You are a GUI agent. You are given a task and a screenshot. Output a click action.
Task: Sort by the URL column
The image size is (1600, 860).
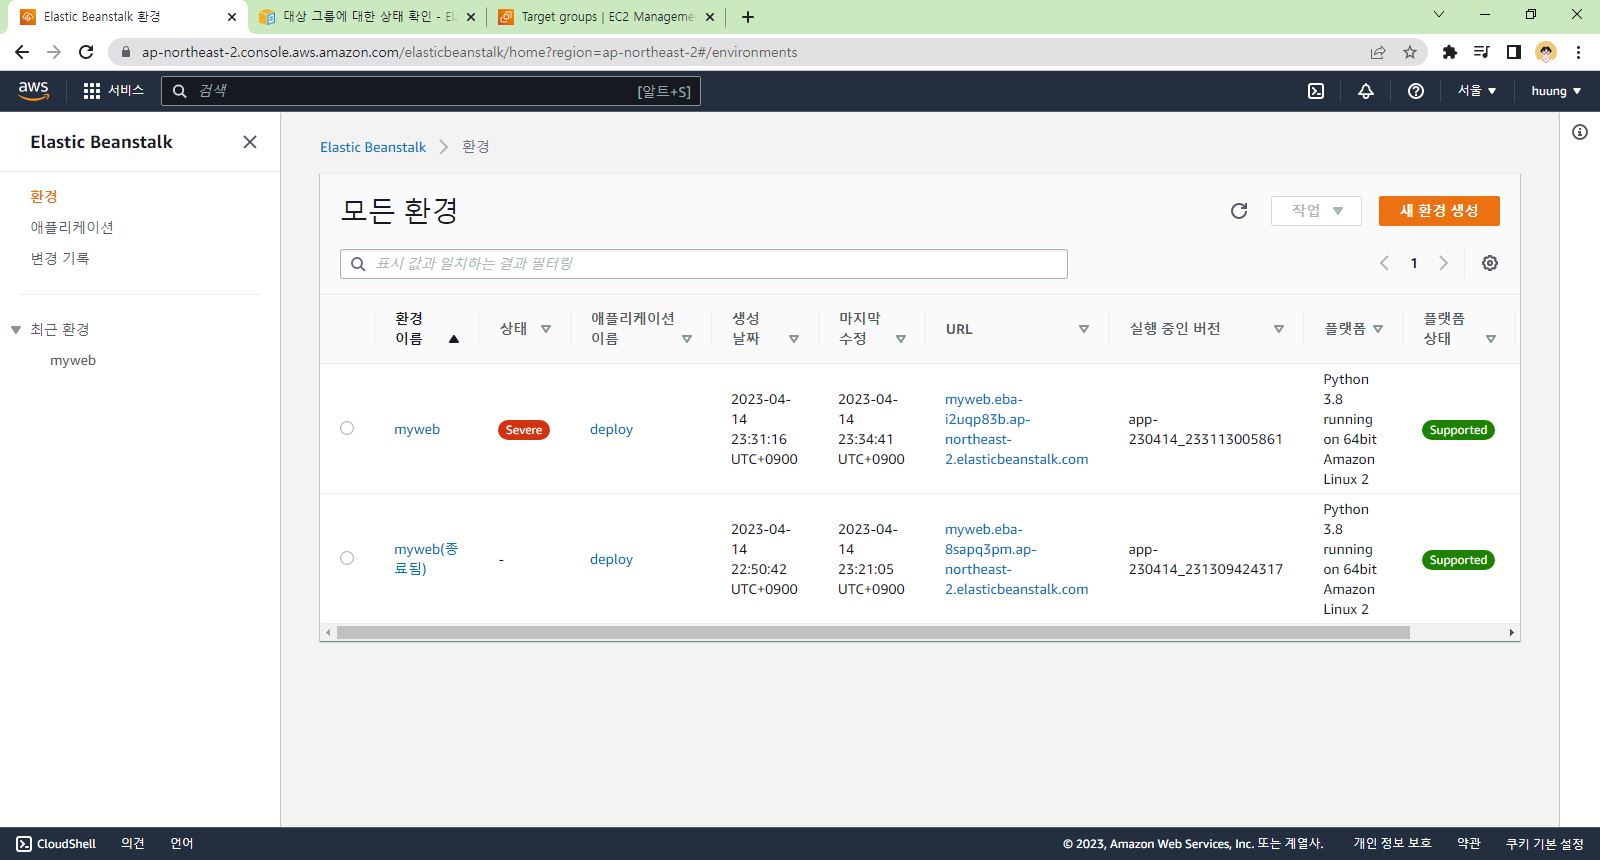[x=1084, y=329]
